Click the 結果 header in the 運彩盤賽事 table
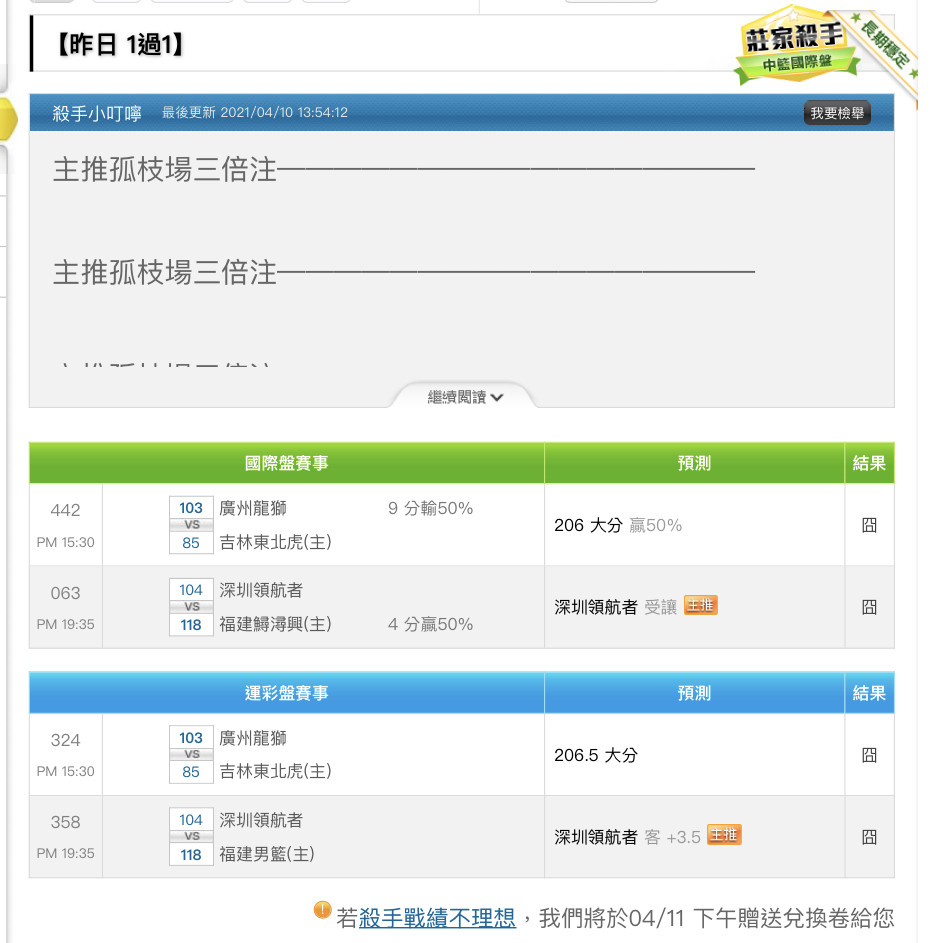 coord(869,693)
